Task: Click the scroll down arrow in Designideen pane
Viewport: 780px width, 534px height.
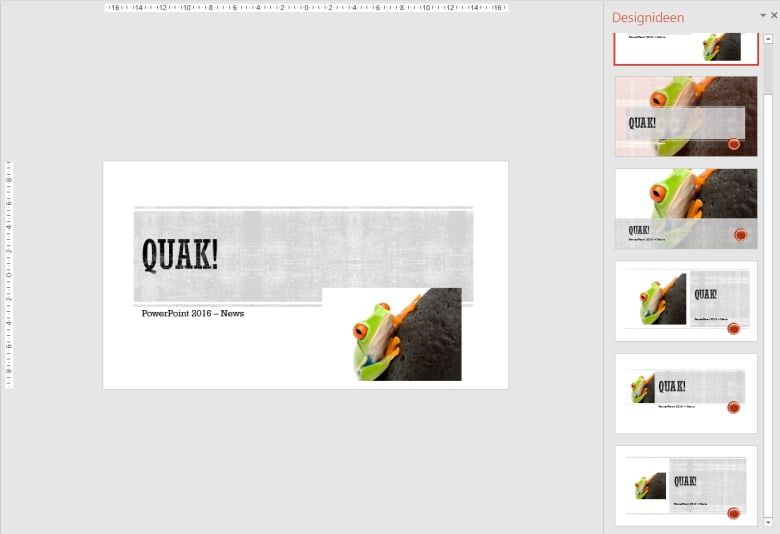Action: click(x=768, y=522)
